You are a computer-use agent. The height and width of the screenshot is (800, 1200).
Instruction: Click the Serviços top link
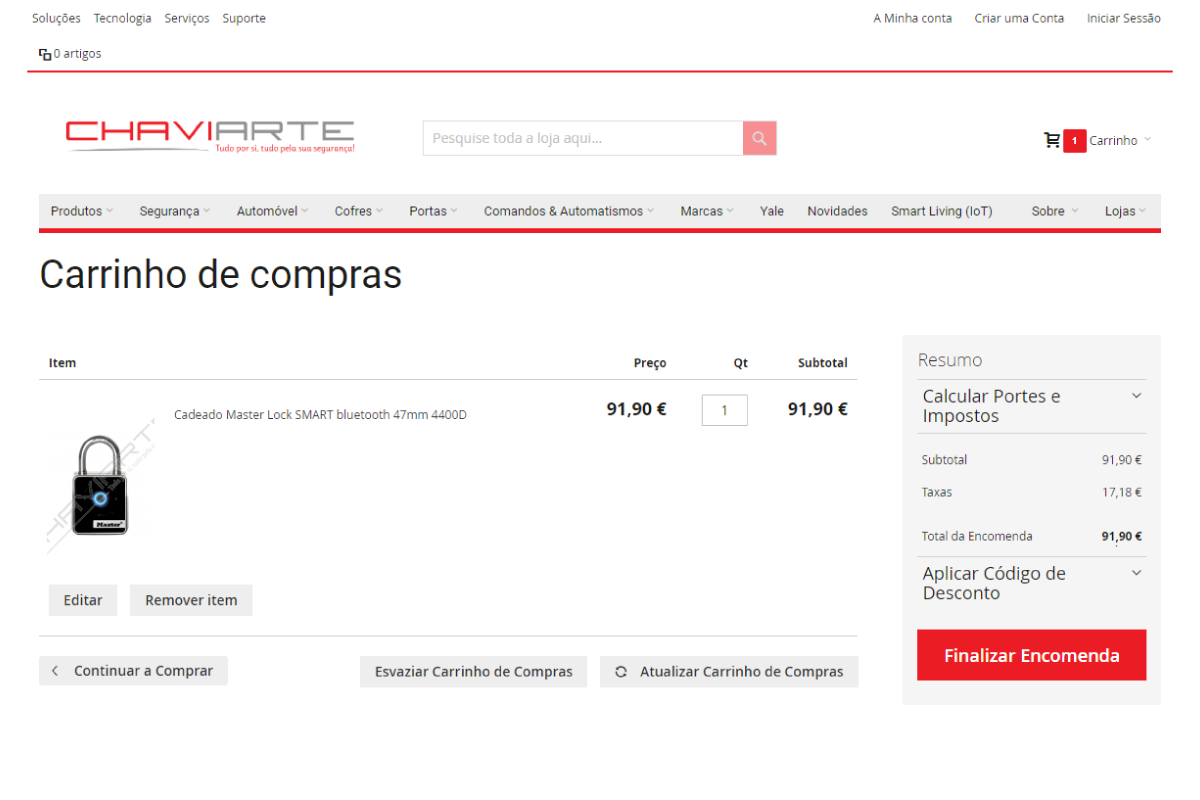(x=187, y=18)
